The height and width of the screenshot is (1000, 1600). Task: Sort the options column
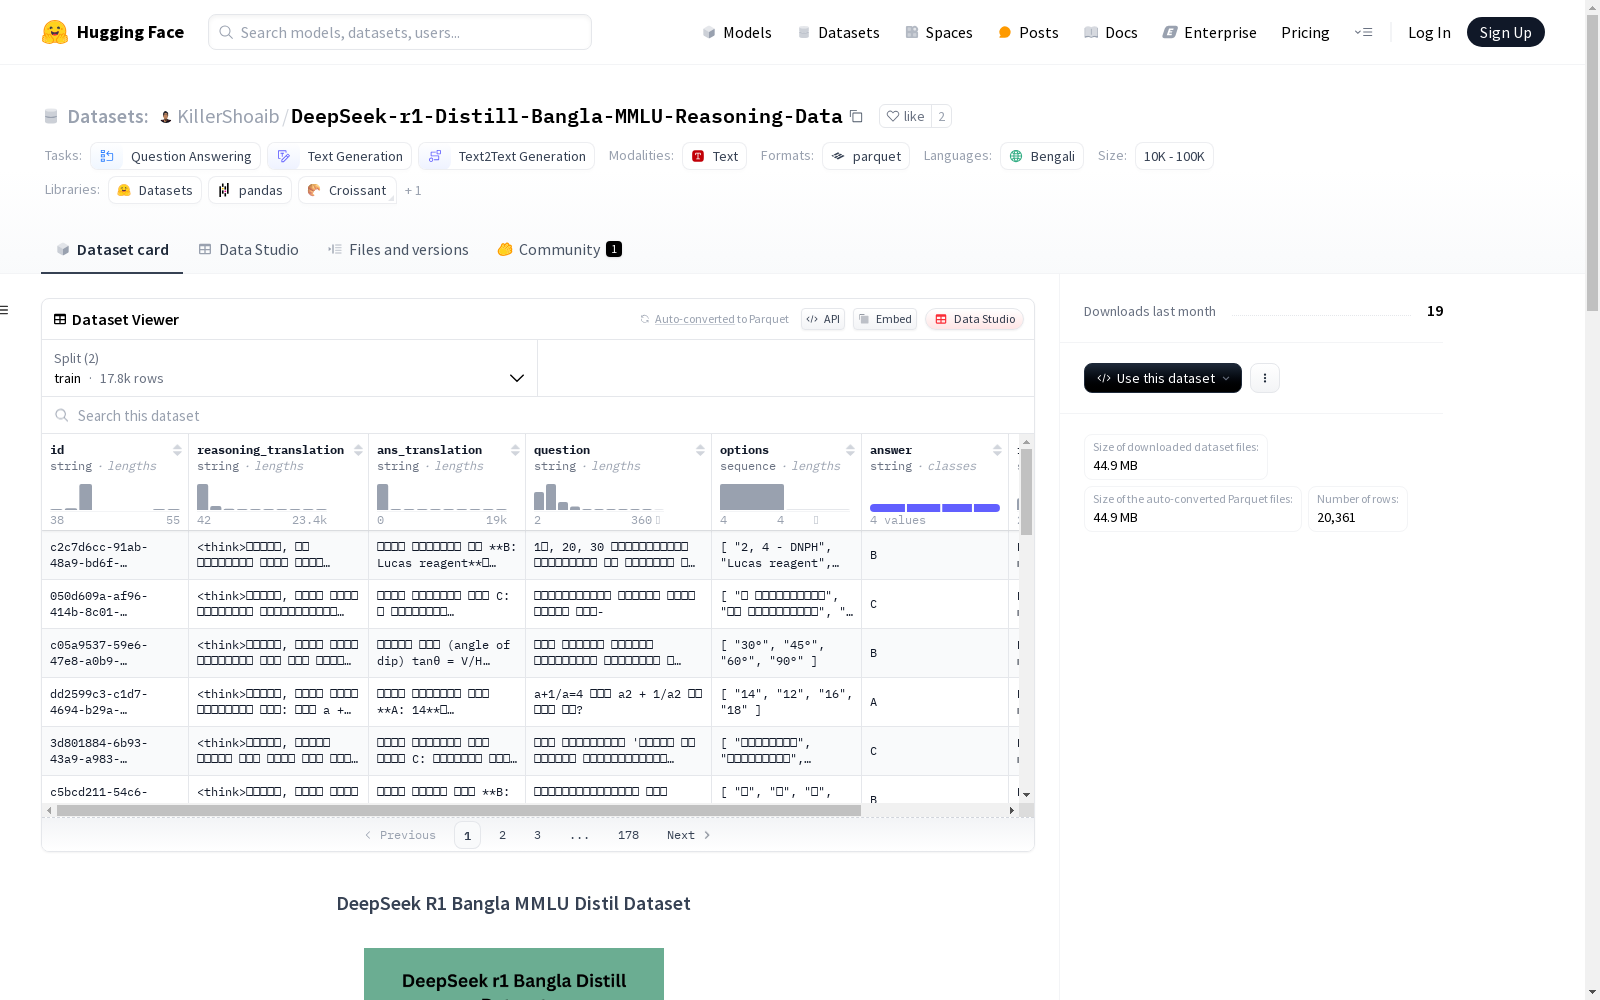click(850, 450)
